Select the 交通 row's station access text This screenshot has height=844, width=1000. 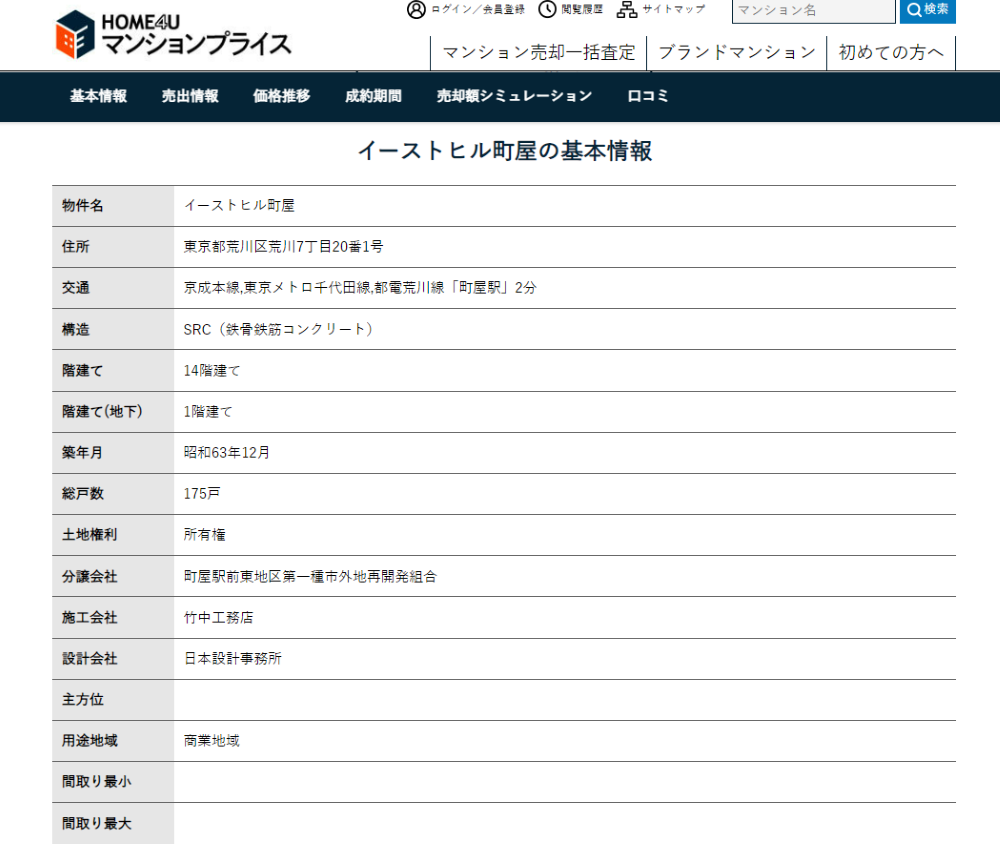[x=360, y=288]
